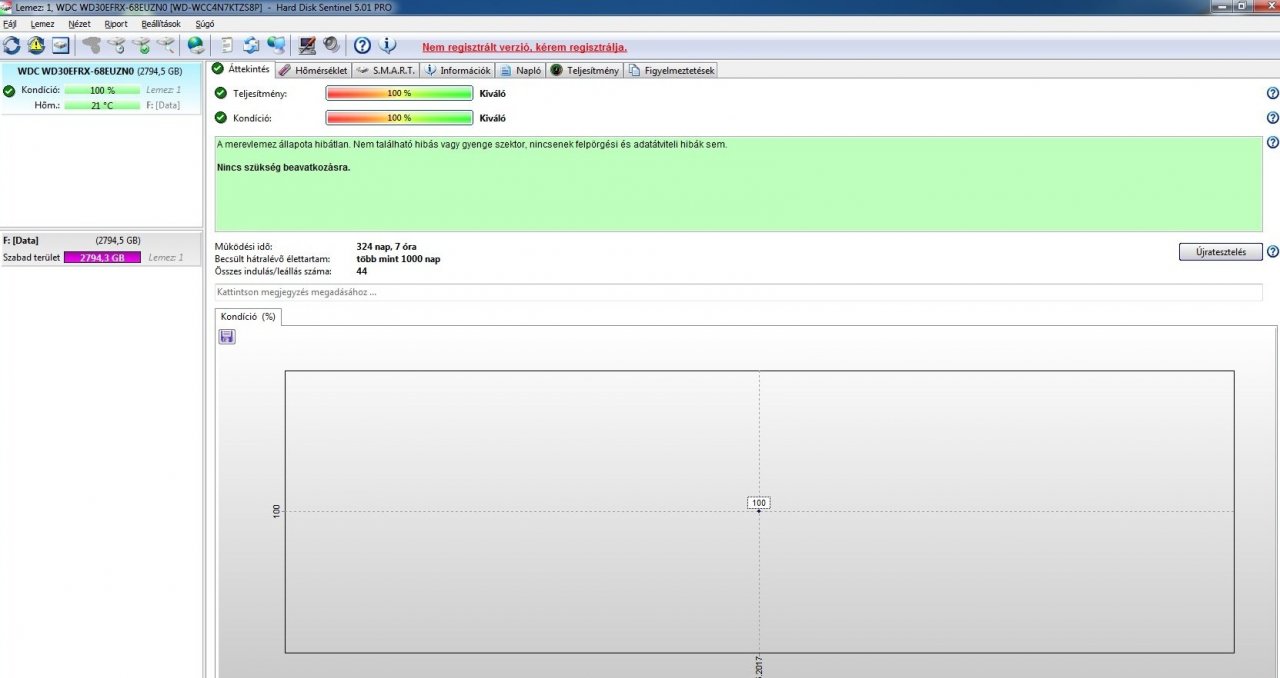Switch to the Áttekintés tab
The width and height of the screenshot is (1280, 678).
[241, 69]
